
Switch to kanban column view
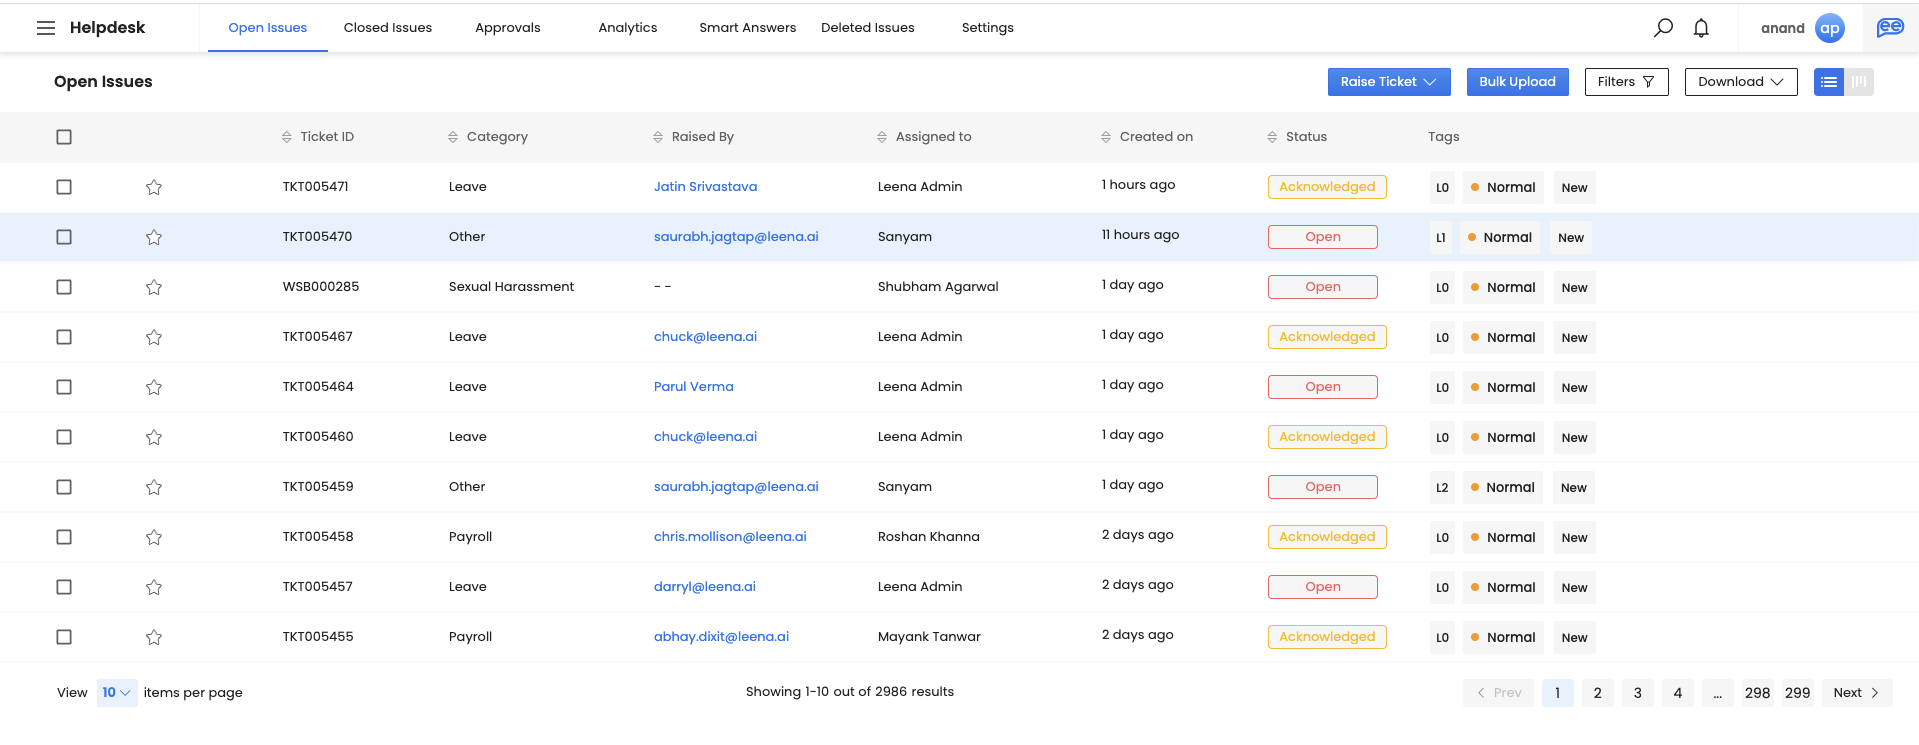click(x=1859, y=82)
